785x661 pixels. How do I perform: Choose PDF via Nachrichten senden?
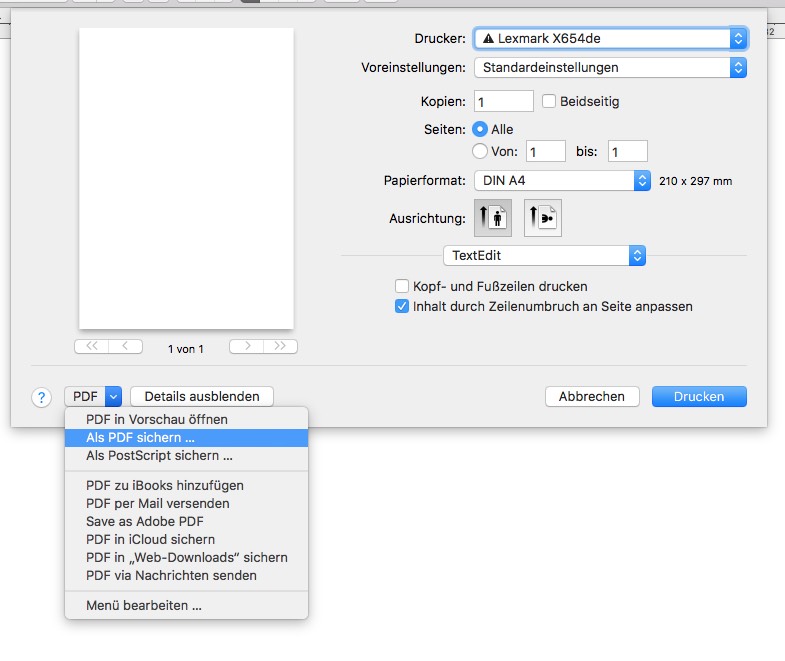(x=186, y=575)
